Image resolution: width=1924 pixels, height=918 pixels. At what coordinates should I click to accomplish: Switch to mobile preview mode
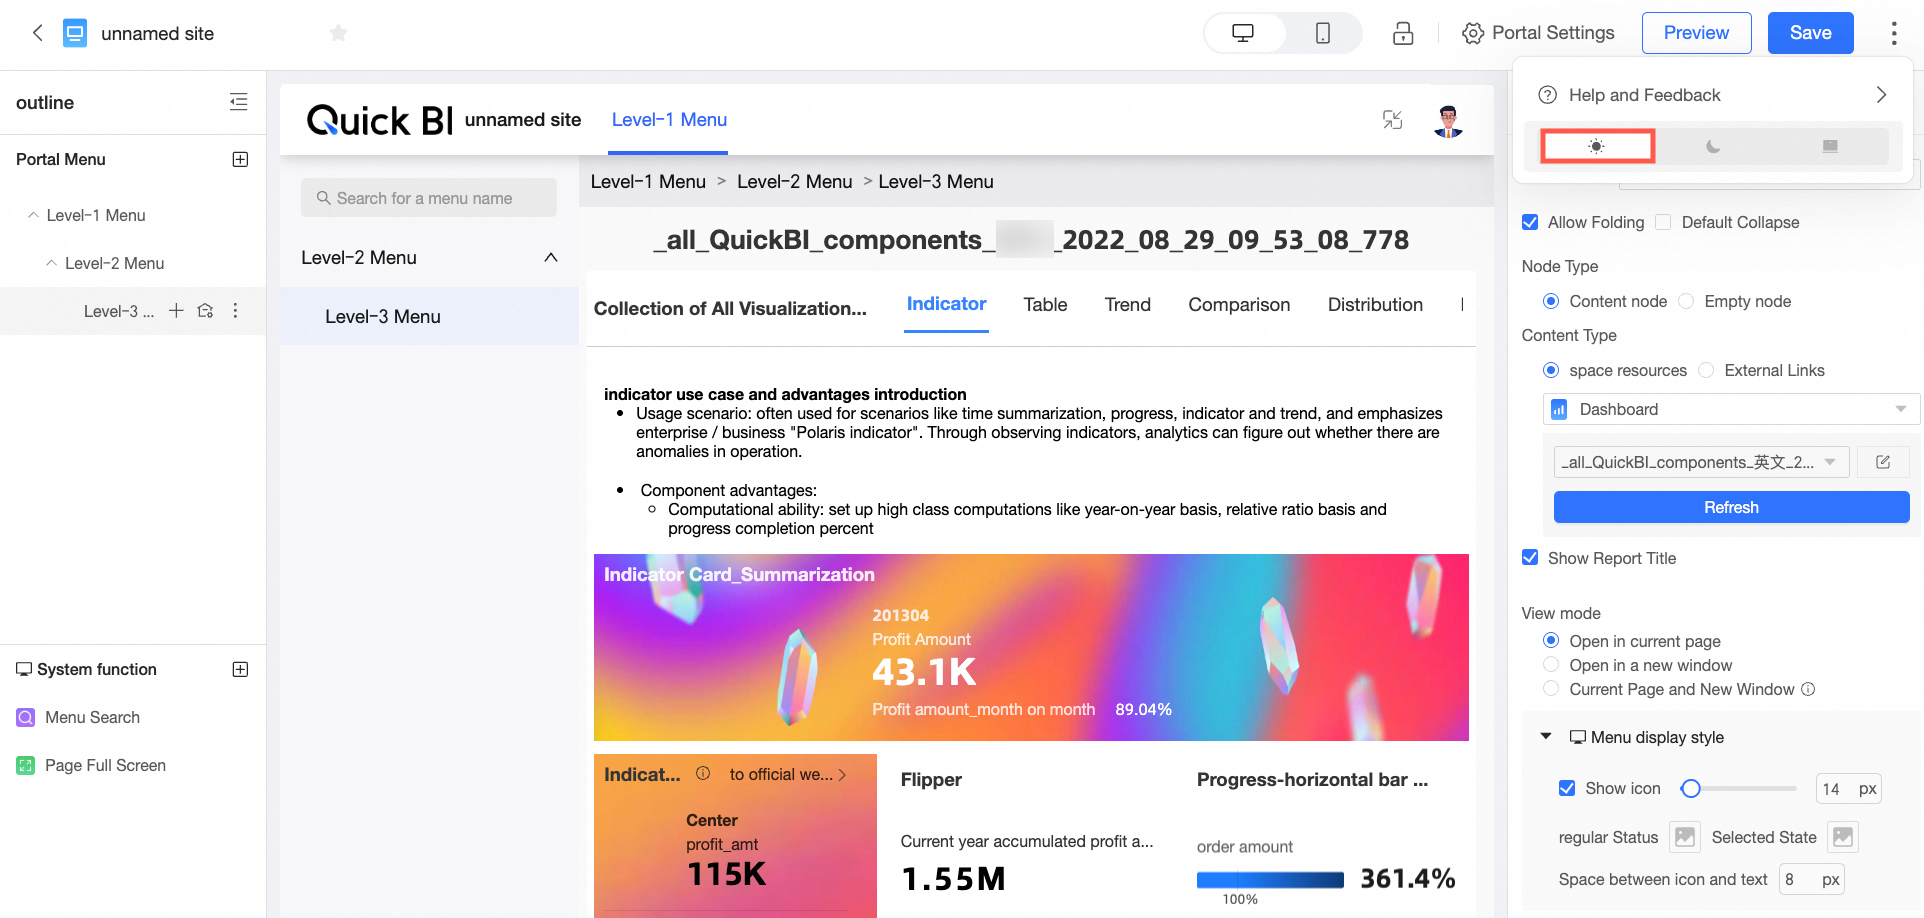point(1322,33)
